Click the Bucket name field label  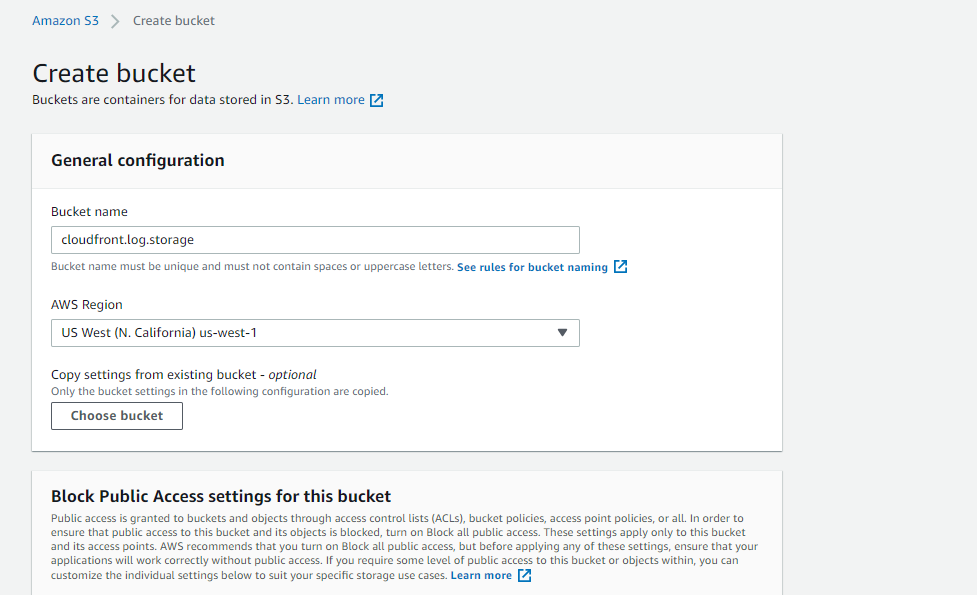pyautogui.click(x=89, y=212)
